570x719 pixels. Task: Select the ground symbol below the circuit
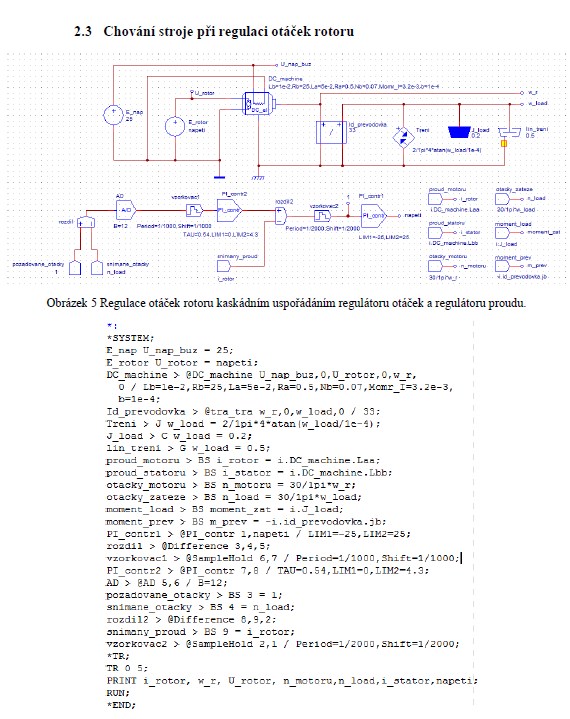click(220, 176)
